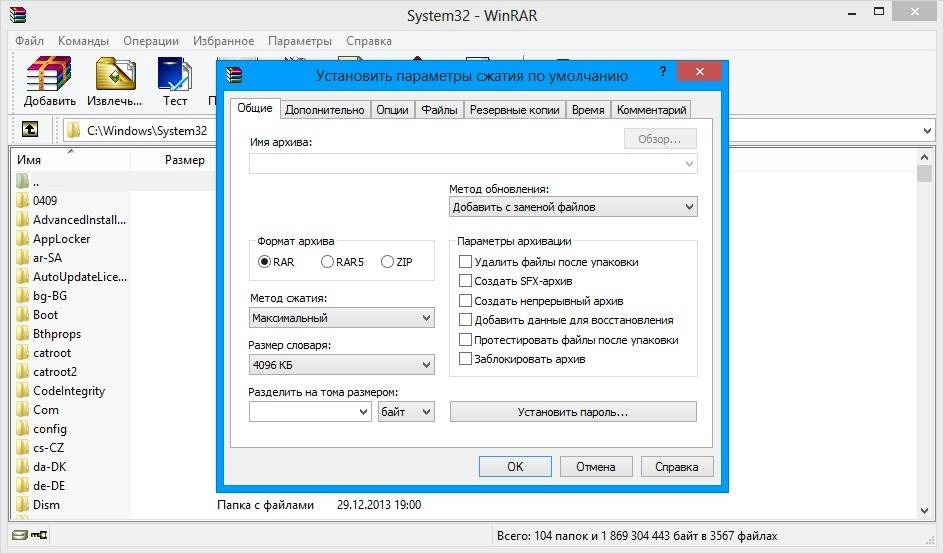Select the RAR5 archive format
Screen dimensions: 944x554
pos(327,262)
